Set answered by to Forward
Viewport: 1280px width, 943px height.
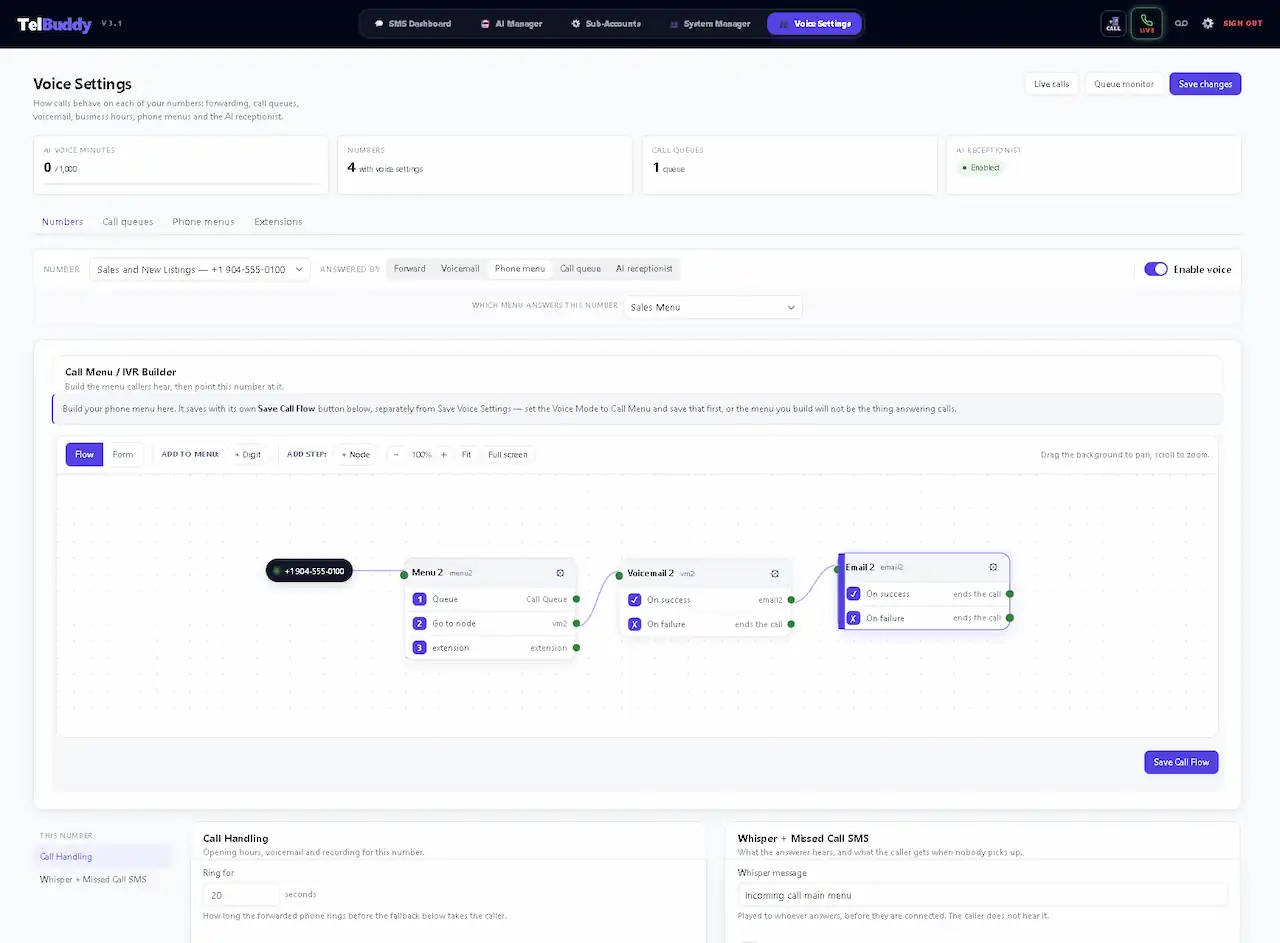pos(410,269)
